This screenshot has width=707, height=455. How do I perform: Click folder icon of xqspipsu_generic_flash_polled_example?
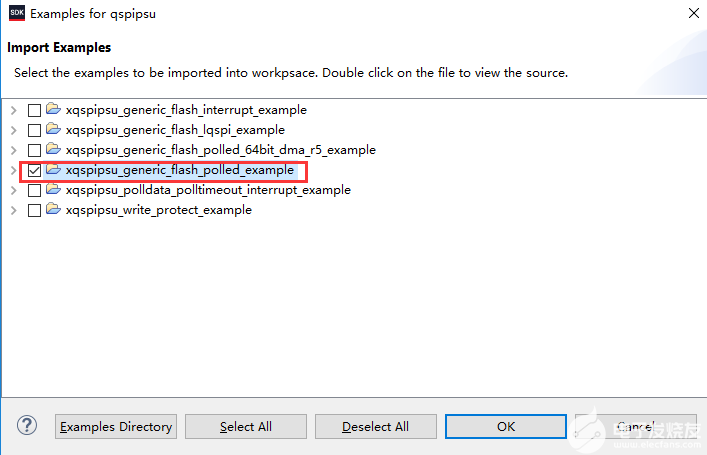(53, 170)
